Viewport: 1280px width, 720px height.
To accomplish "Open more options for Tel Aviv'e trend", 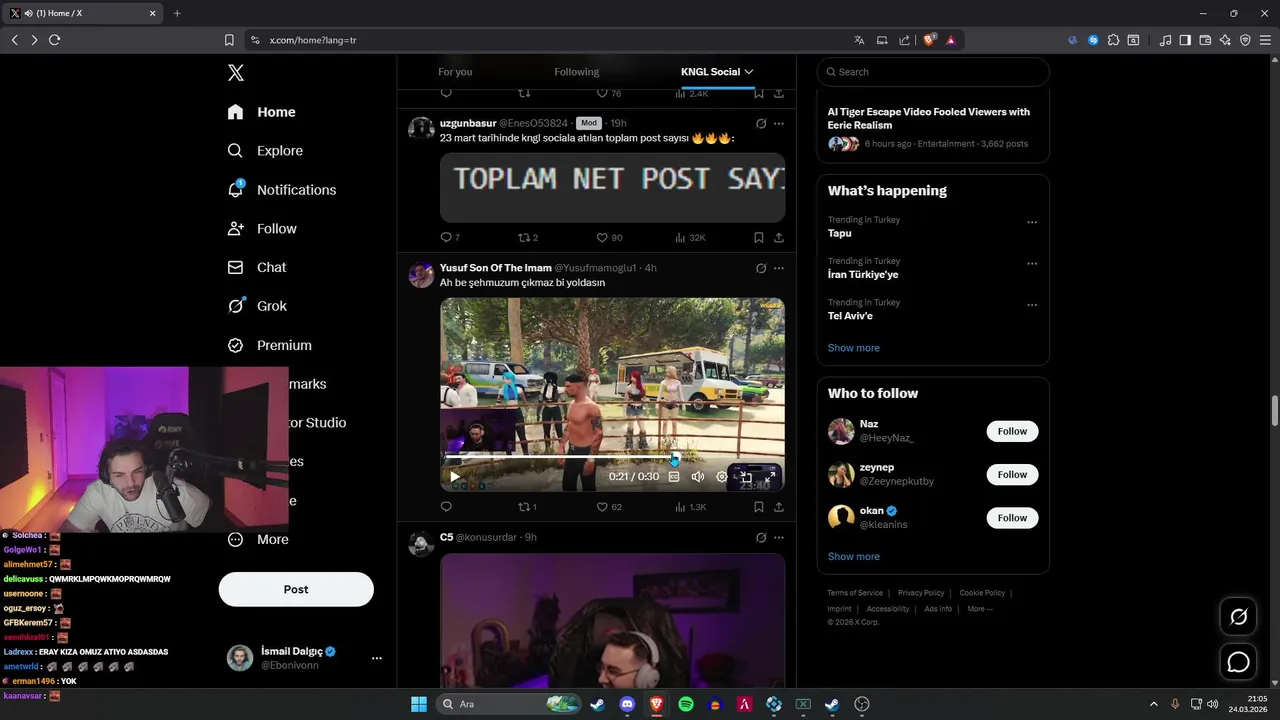I will click(x=1032, y=305).
